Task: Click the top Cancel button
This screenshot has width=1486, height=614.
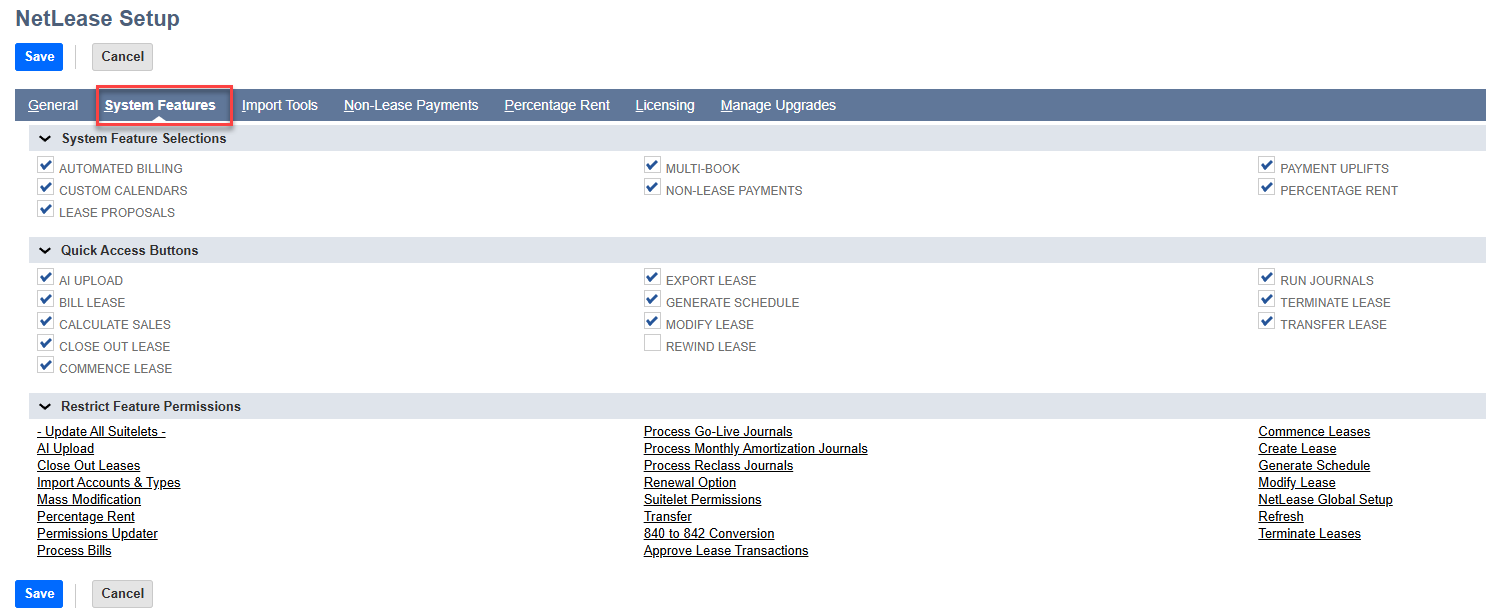Action: pos(122,57)
